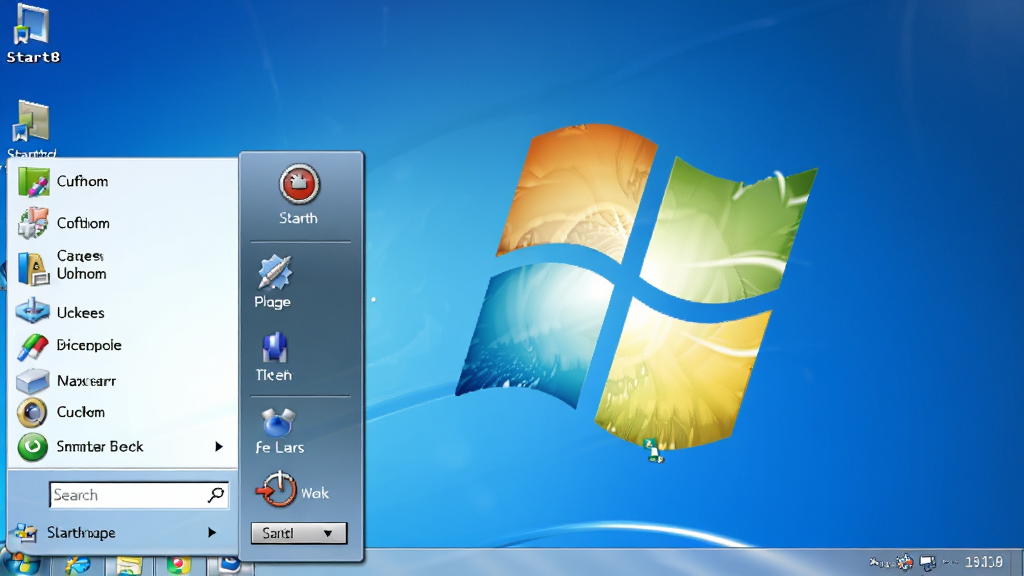This screenshot has width=1024, height=576.
Task: Click the Santl button label
Action: (278, 534)
